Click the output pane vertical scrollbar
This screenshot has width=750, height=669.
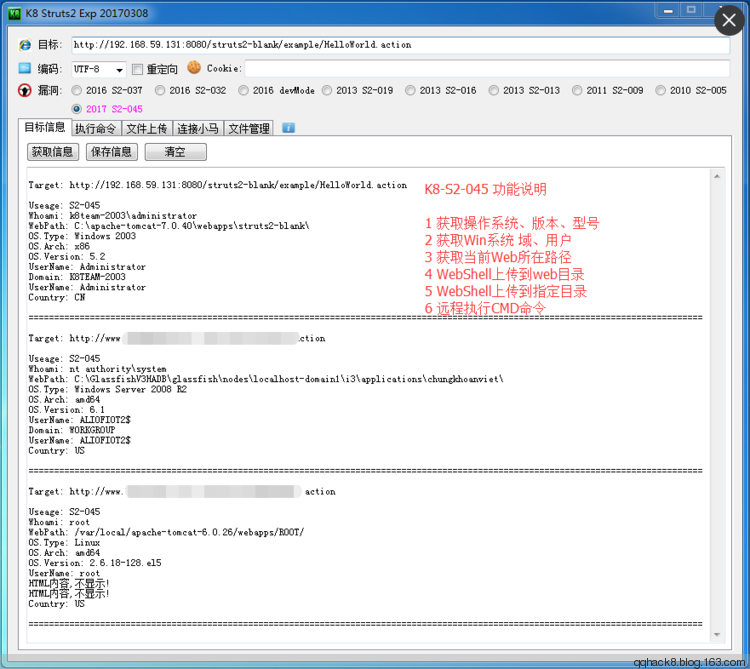click(717, 400)
